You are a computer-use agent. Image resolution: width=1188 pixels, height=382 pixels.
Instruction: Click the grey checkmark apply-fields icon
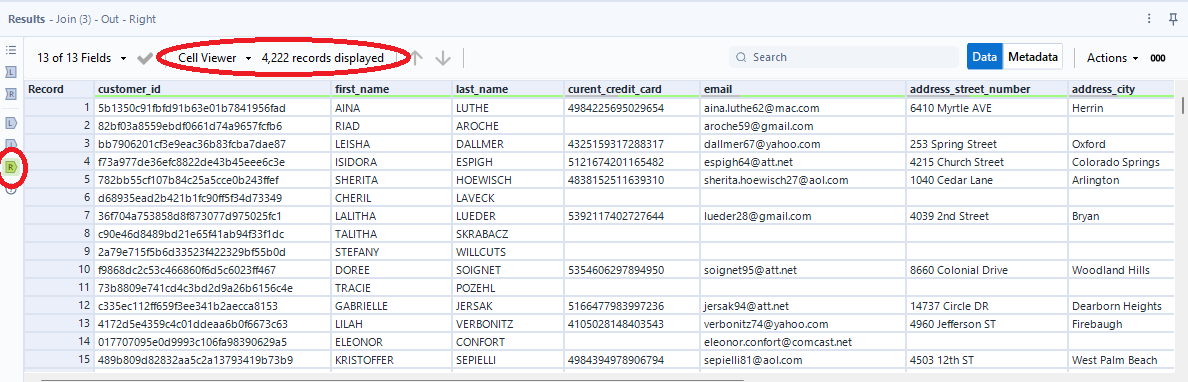[x=145, y=58]
